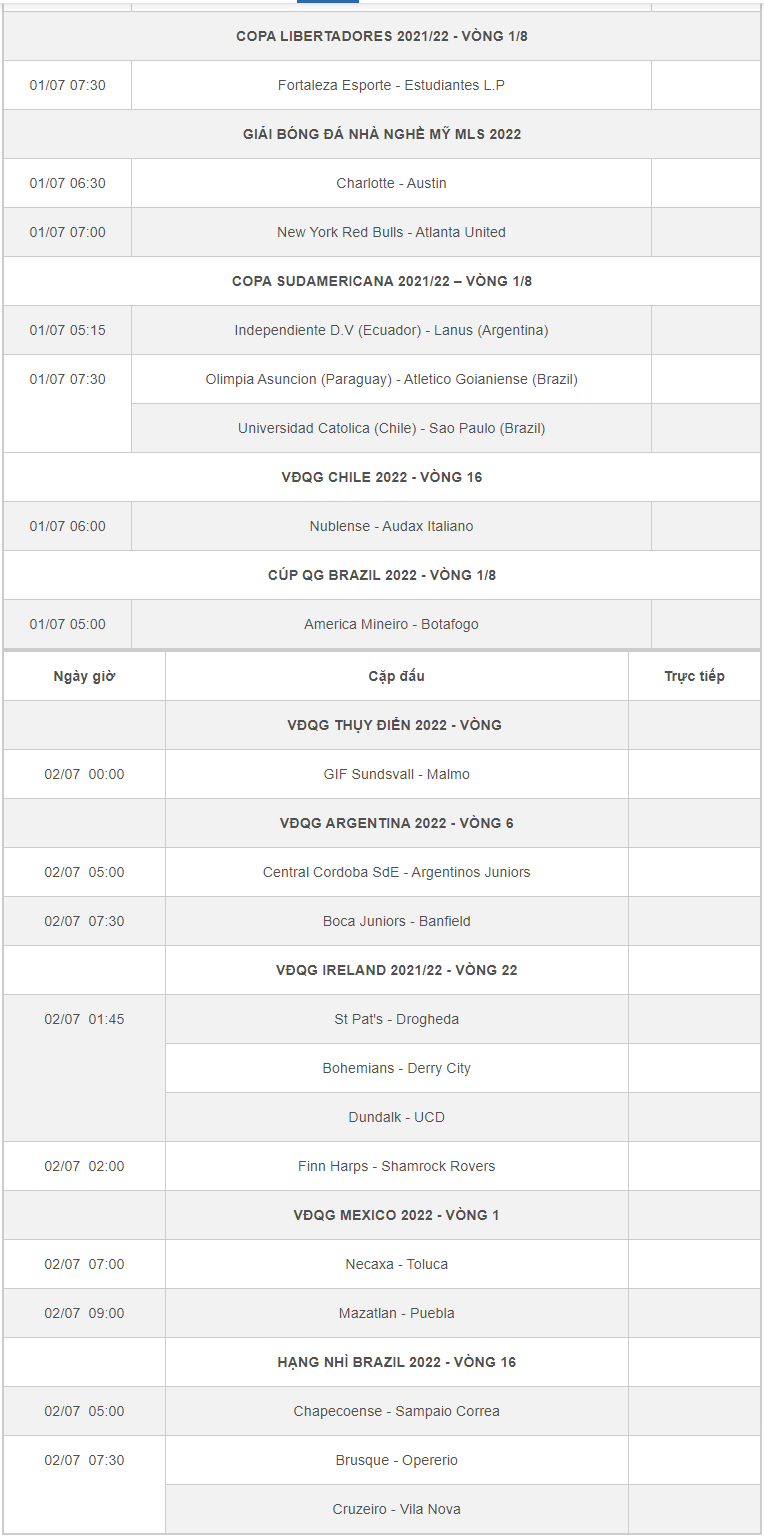
Task: Click the Copa Libertadores 2021/22 section header
Action: (x=381, y=36)
